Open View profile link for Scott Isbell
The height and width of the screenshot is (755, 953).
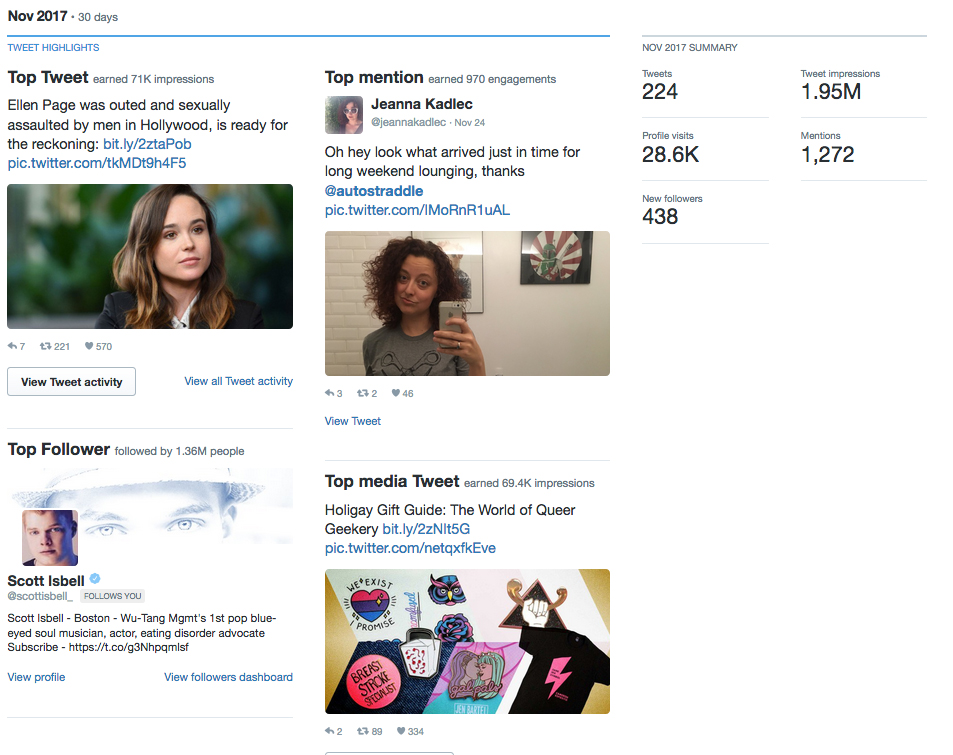[x=36, y=677]
